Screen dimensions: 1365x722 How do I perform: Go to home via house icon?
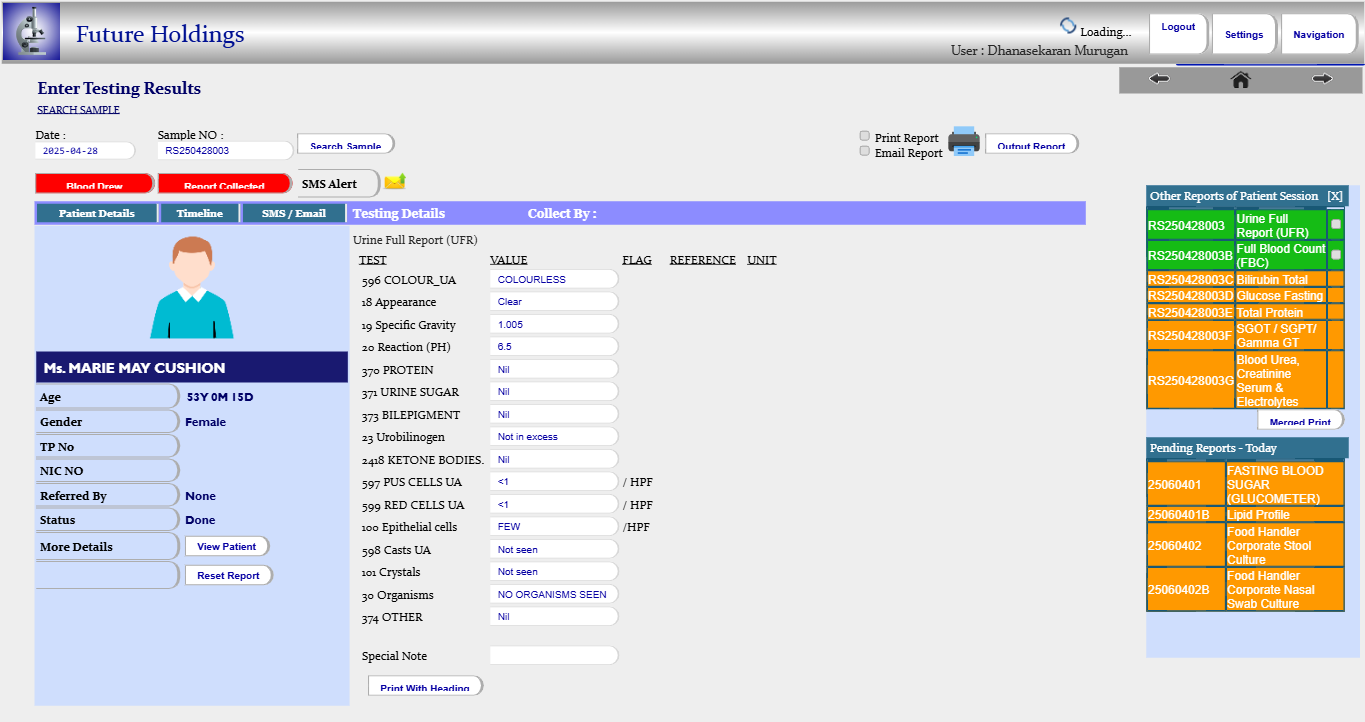click(1240, 79)
